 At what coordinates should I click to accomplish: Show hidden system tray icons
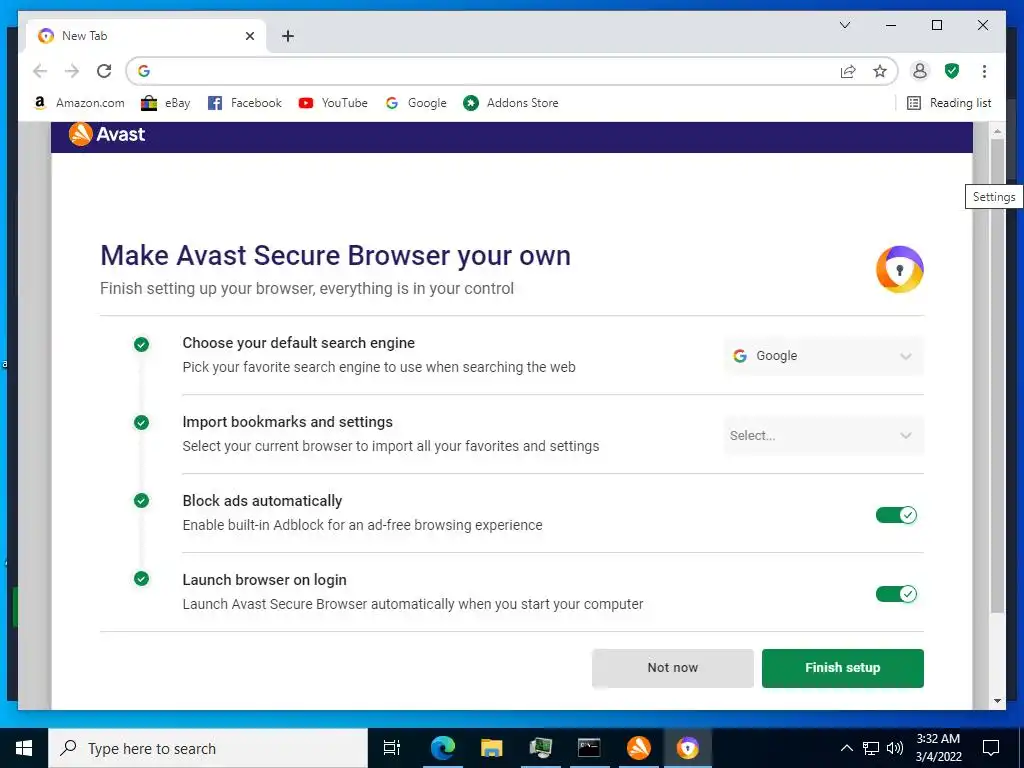click(x=846, y=748)
